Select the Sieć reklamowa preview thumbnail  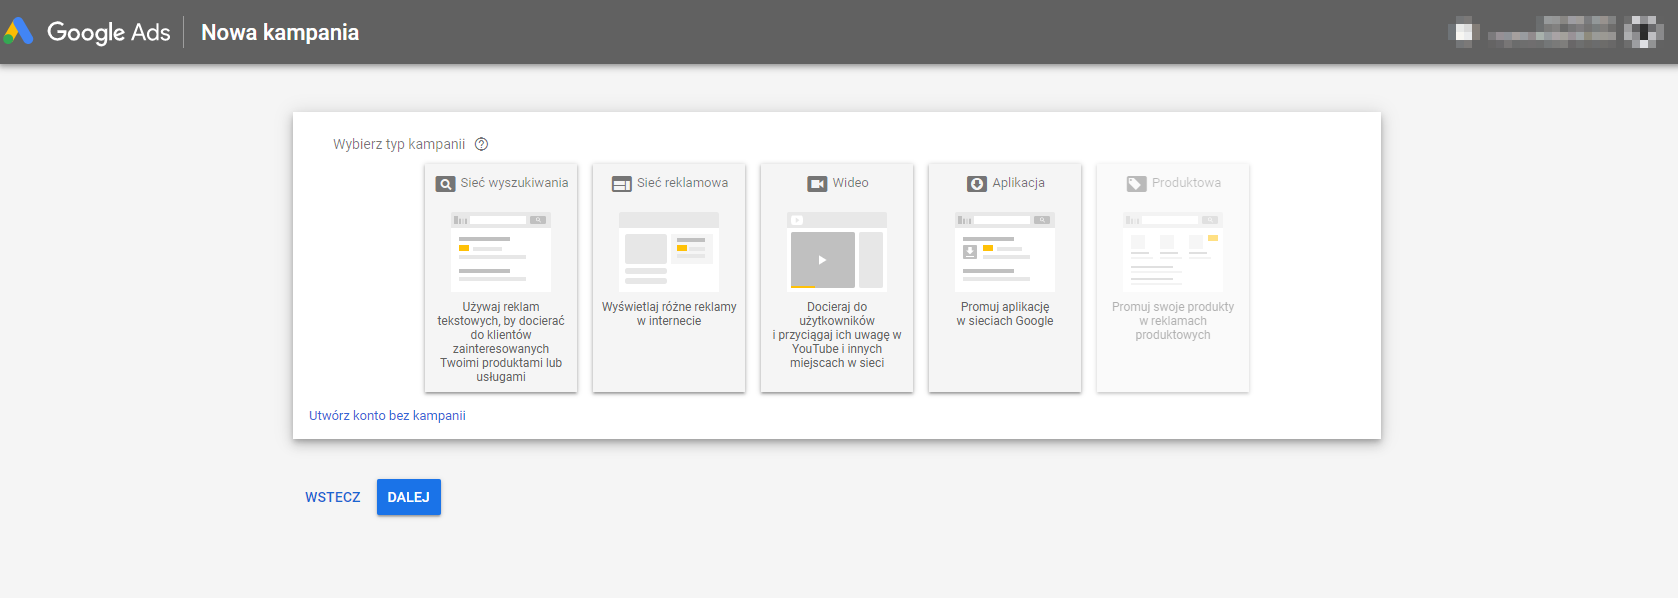point(669,251)
